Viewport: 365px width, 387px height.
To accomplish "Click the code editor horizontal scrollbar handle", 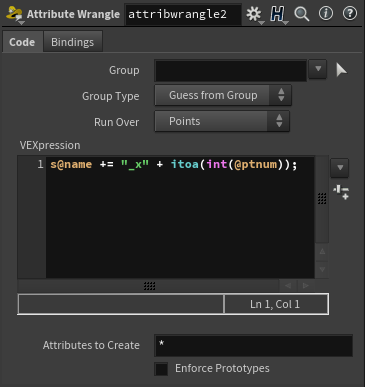I will click(x=149, y=286).
